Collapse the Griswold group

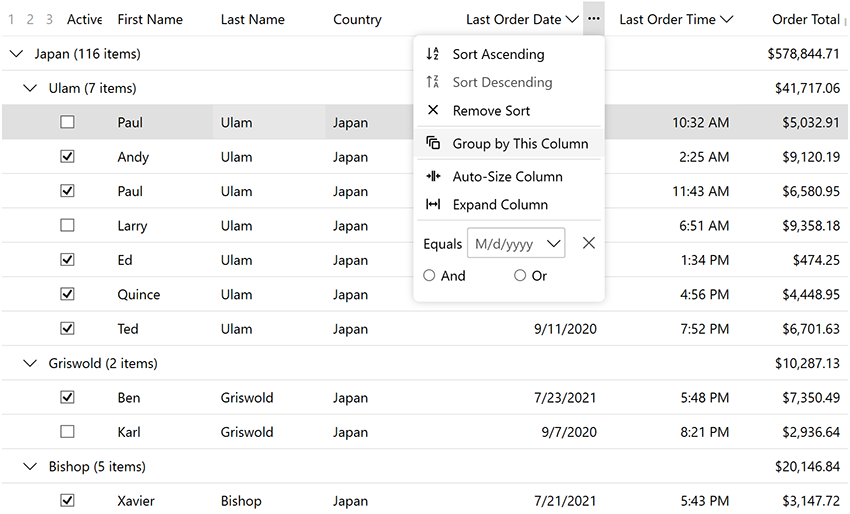coord(30,364)
